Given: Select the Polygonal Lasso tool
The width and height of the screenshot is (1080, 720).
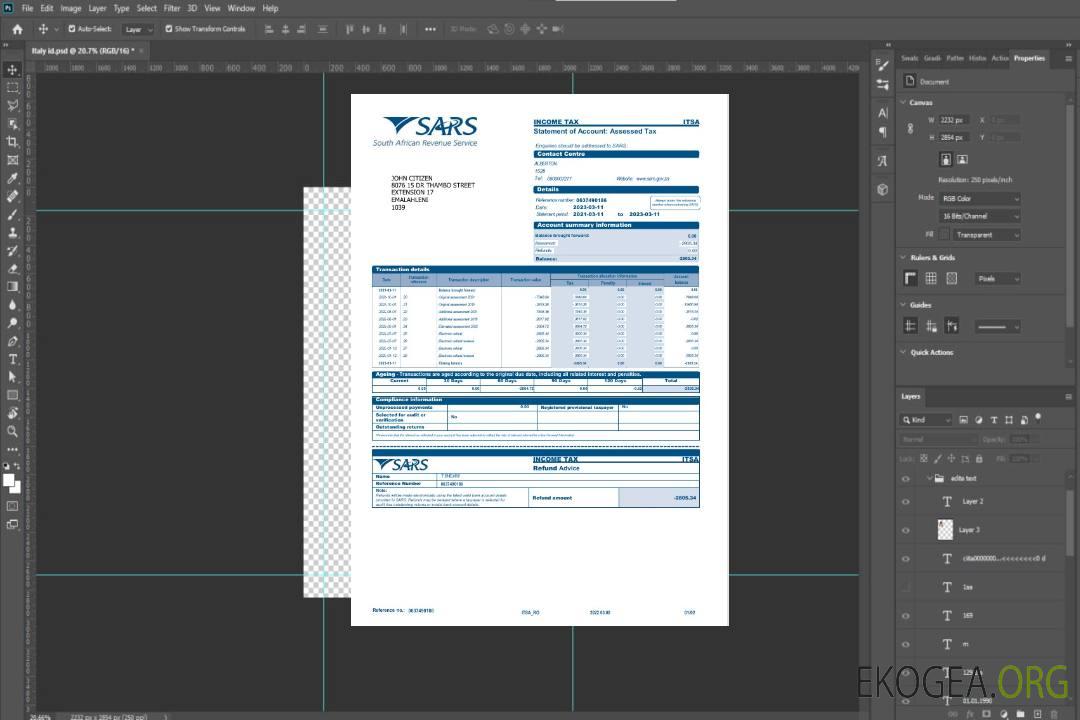Looking at the screenshot, I should 12,105.
